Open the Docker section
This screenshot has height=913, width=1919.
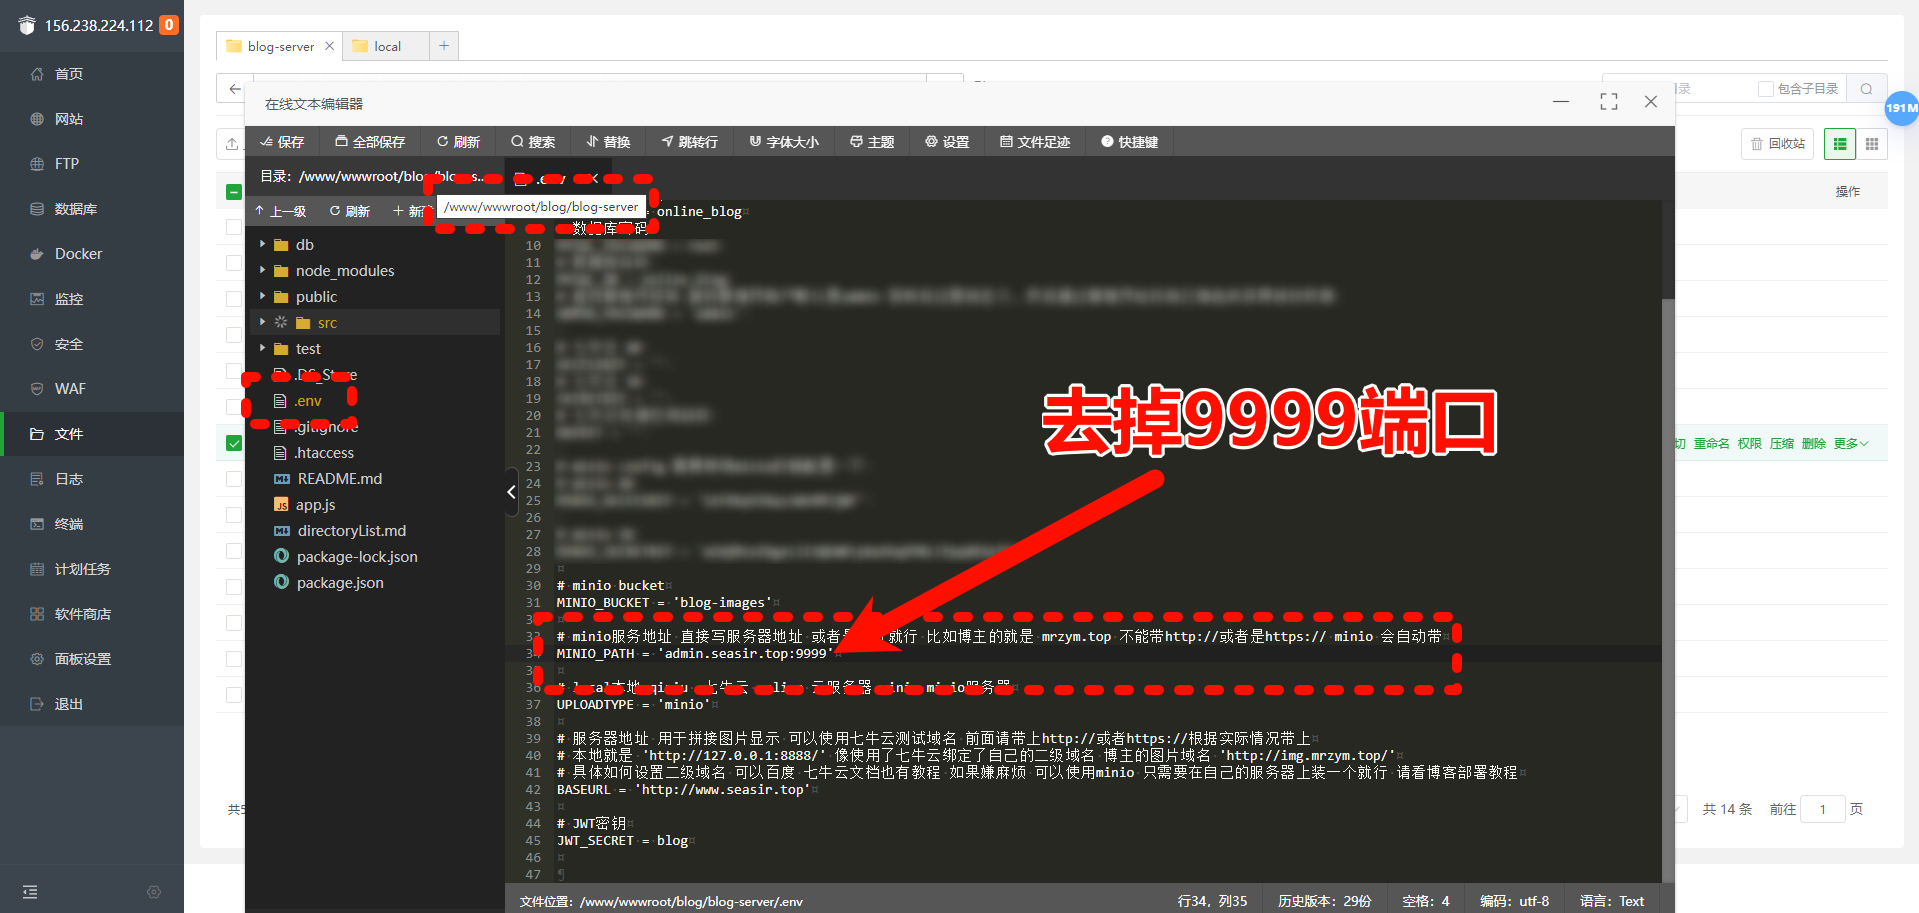point(78,254)
